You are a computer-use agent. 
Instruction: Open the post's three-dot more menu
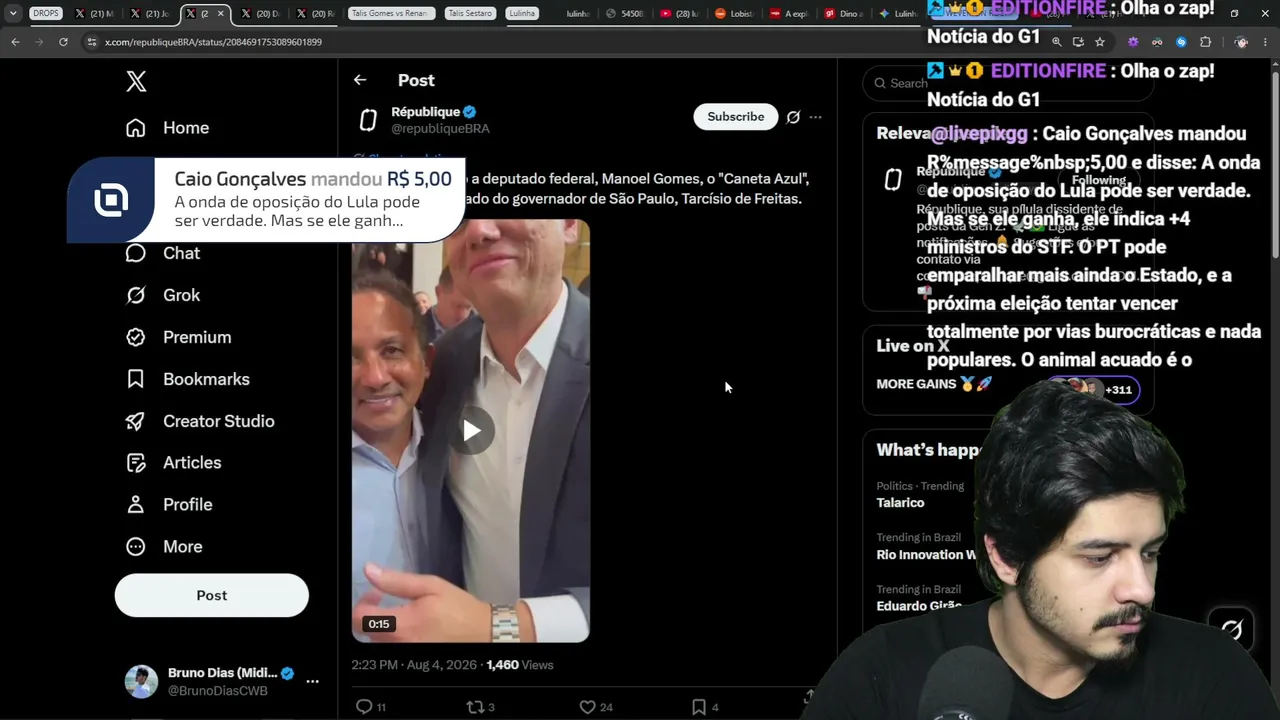[816, 117]
